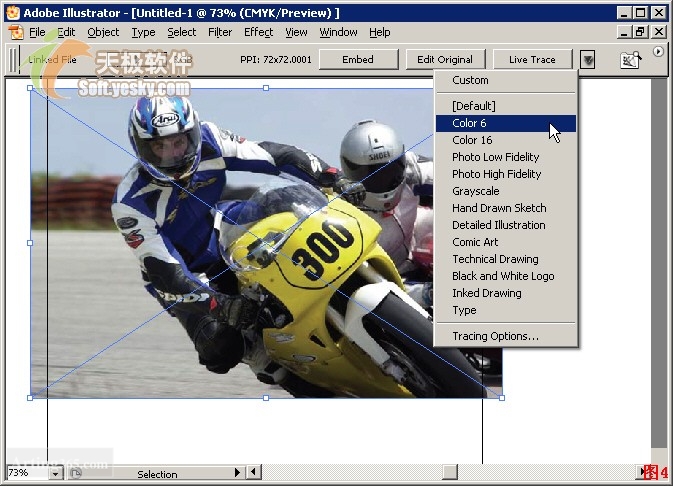Open the File menu
673x486 pixels.
[37, 32]
